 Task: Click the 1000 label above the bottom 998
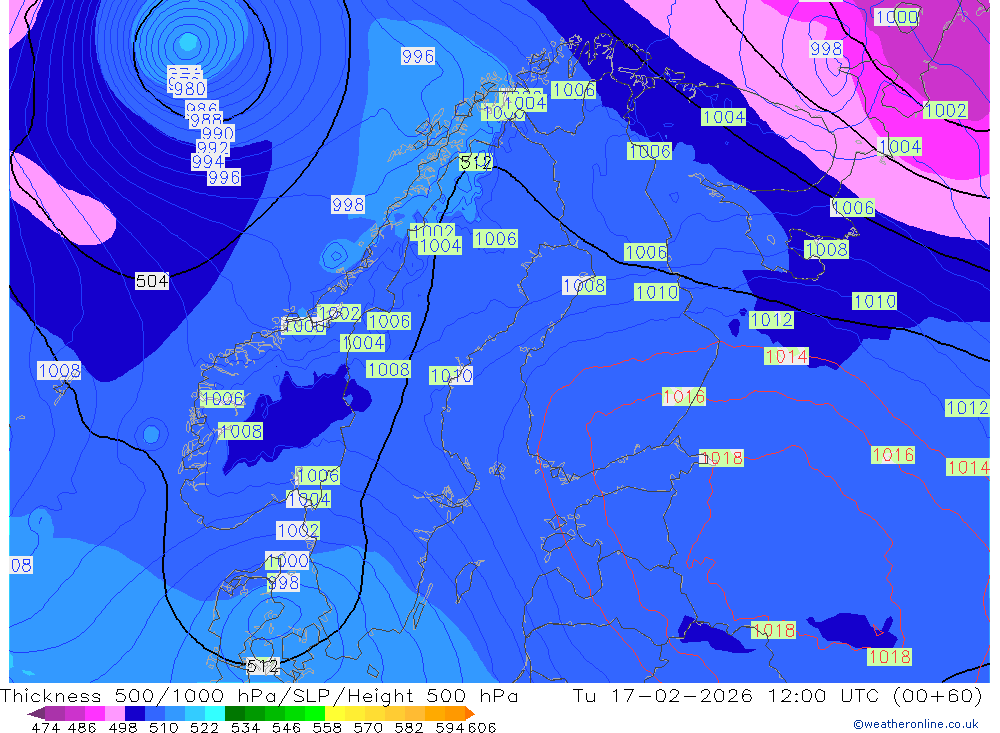tap(287, 561)
